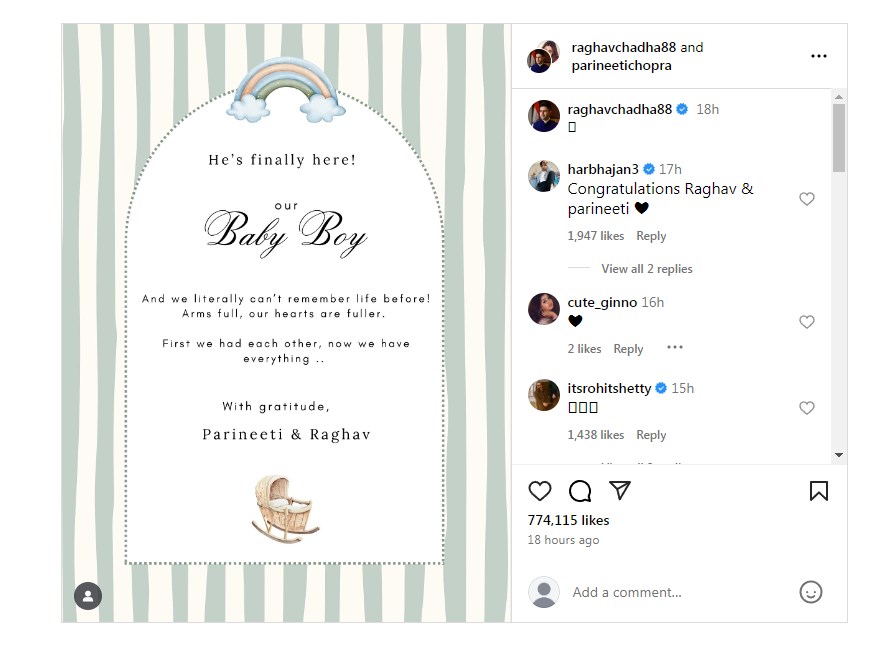The height and width of the screenshot is (656, 891).
Task: Click the comments scrollbar up arrow
Action: [839, 97]
